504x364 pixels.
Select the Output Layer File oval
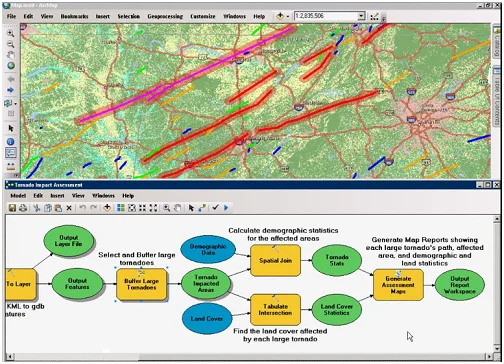pyautogui.click(x=69, y=241)
